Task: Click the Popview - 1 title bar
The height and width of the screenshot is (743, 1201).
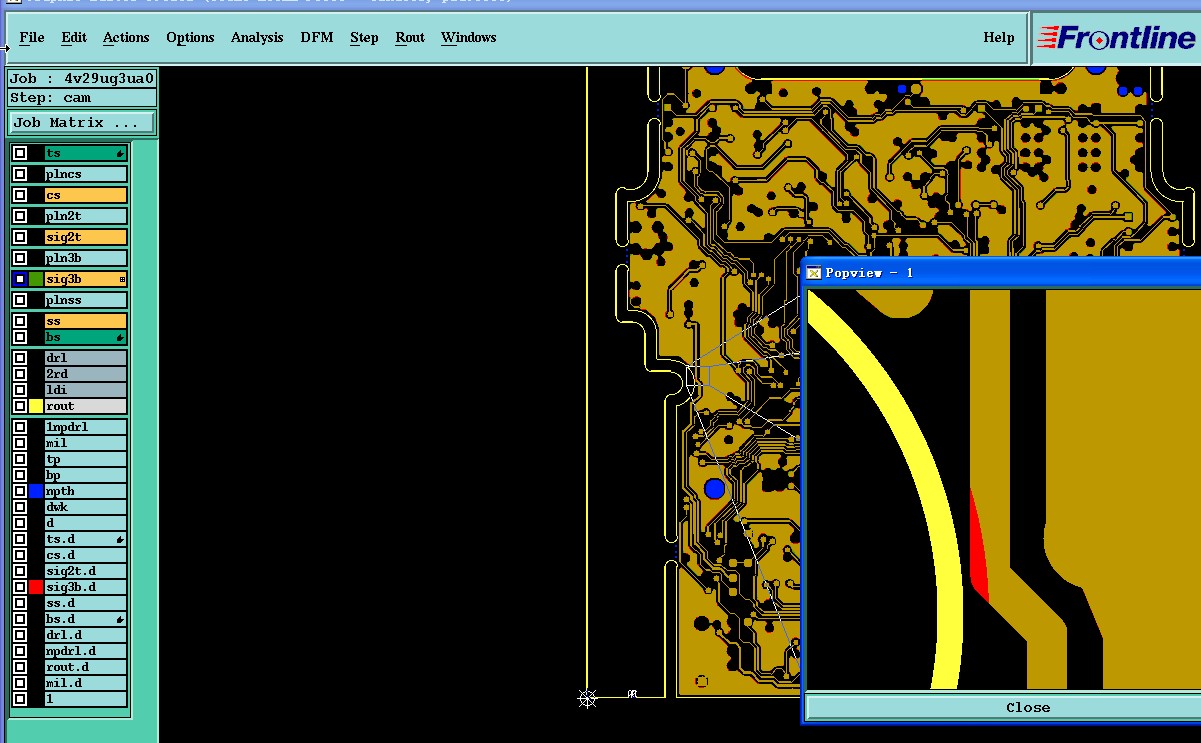Action: (1003, 273)
